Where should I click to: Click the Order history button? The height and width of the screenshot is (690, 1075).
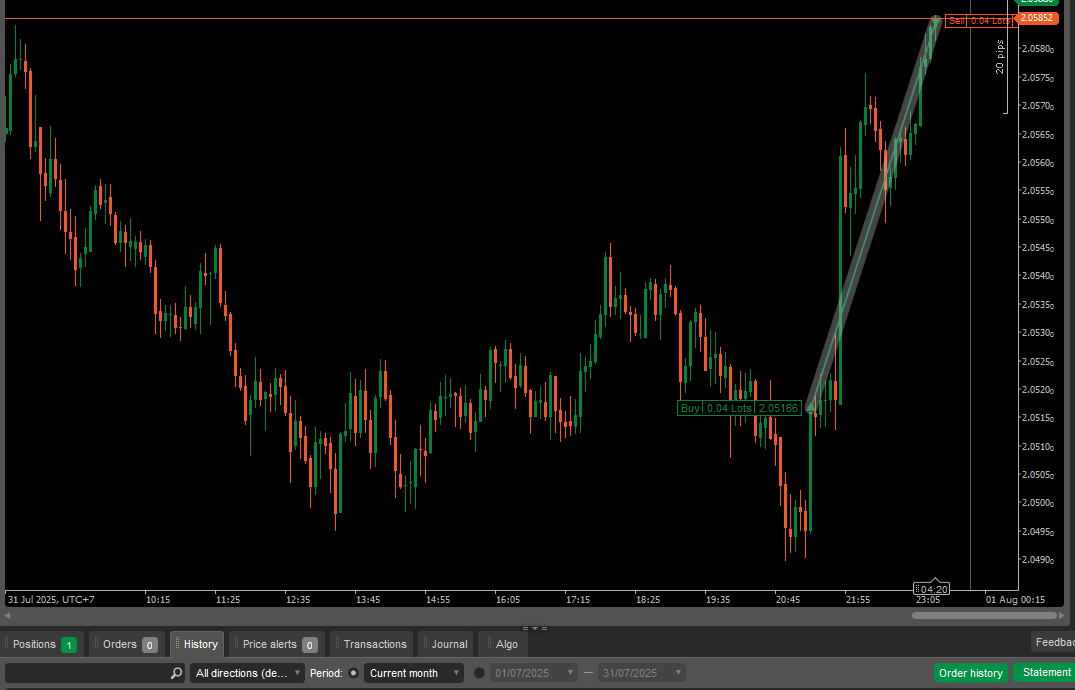(x=971, y=673)
